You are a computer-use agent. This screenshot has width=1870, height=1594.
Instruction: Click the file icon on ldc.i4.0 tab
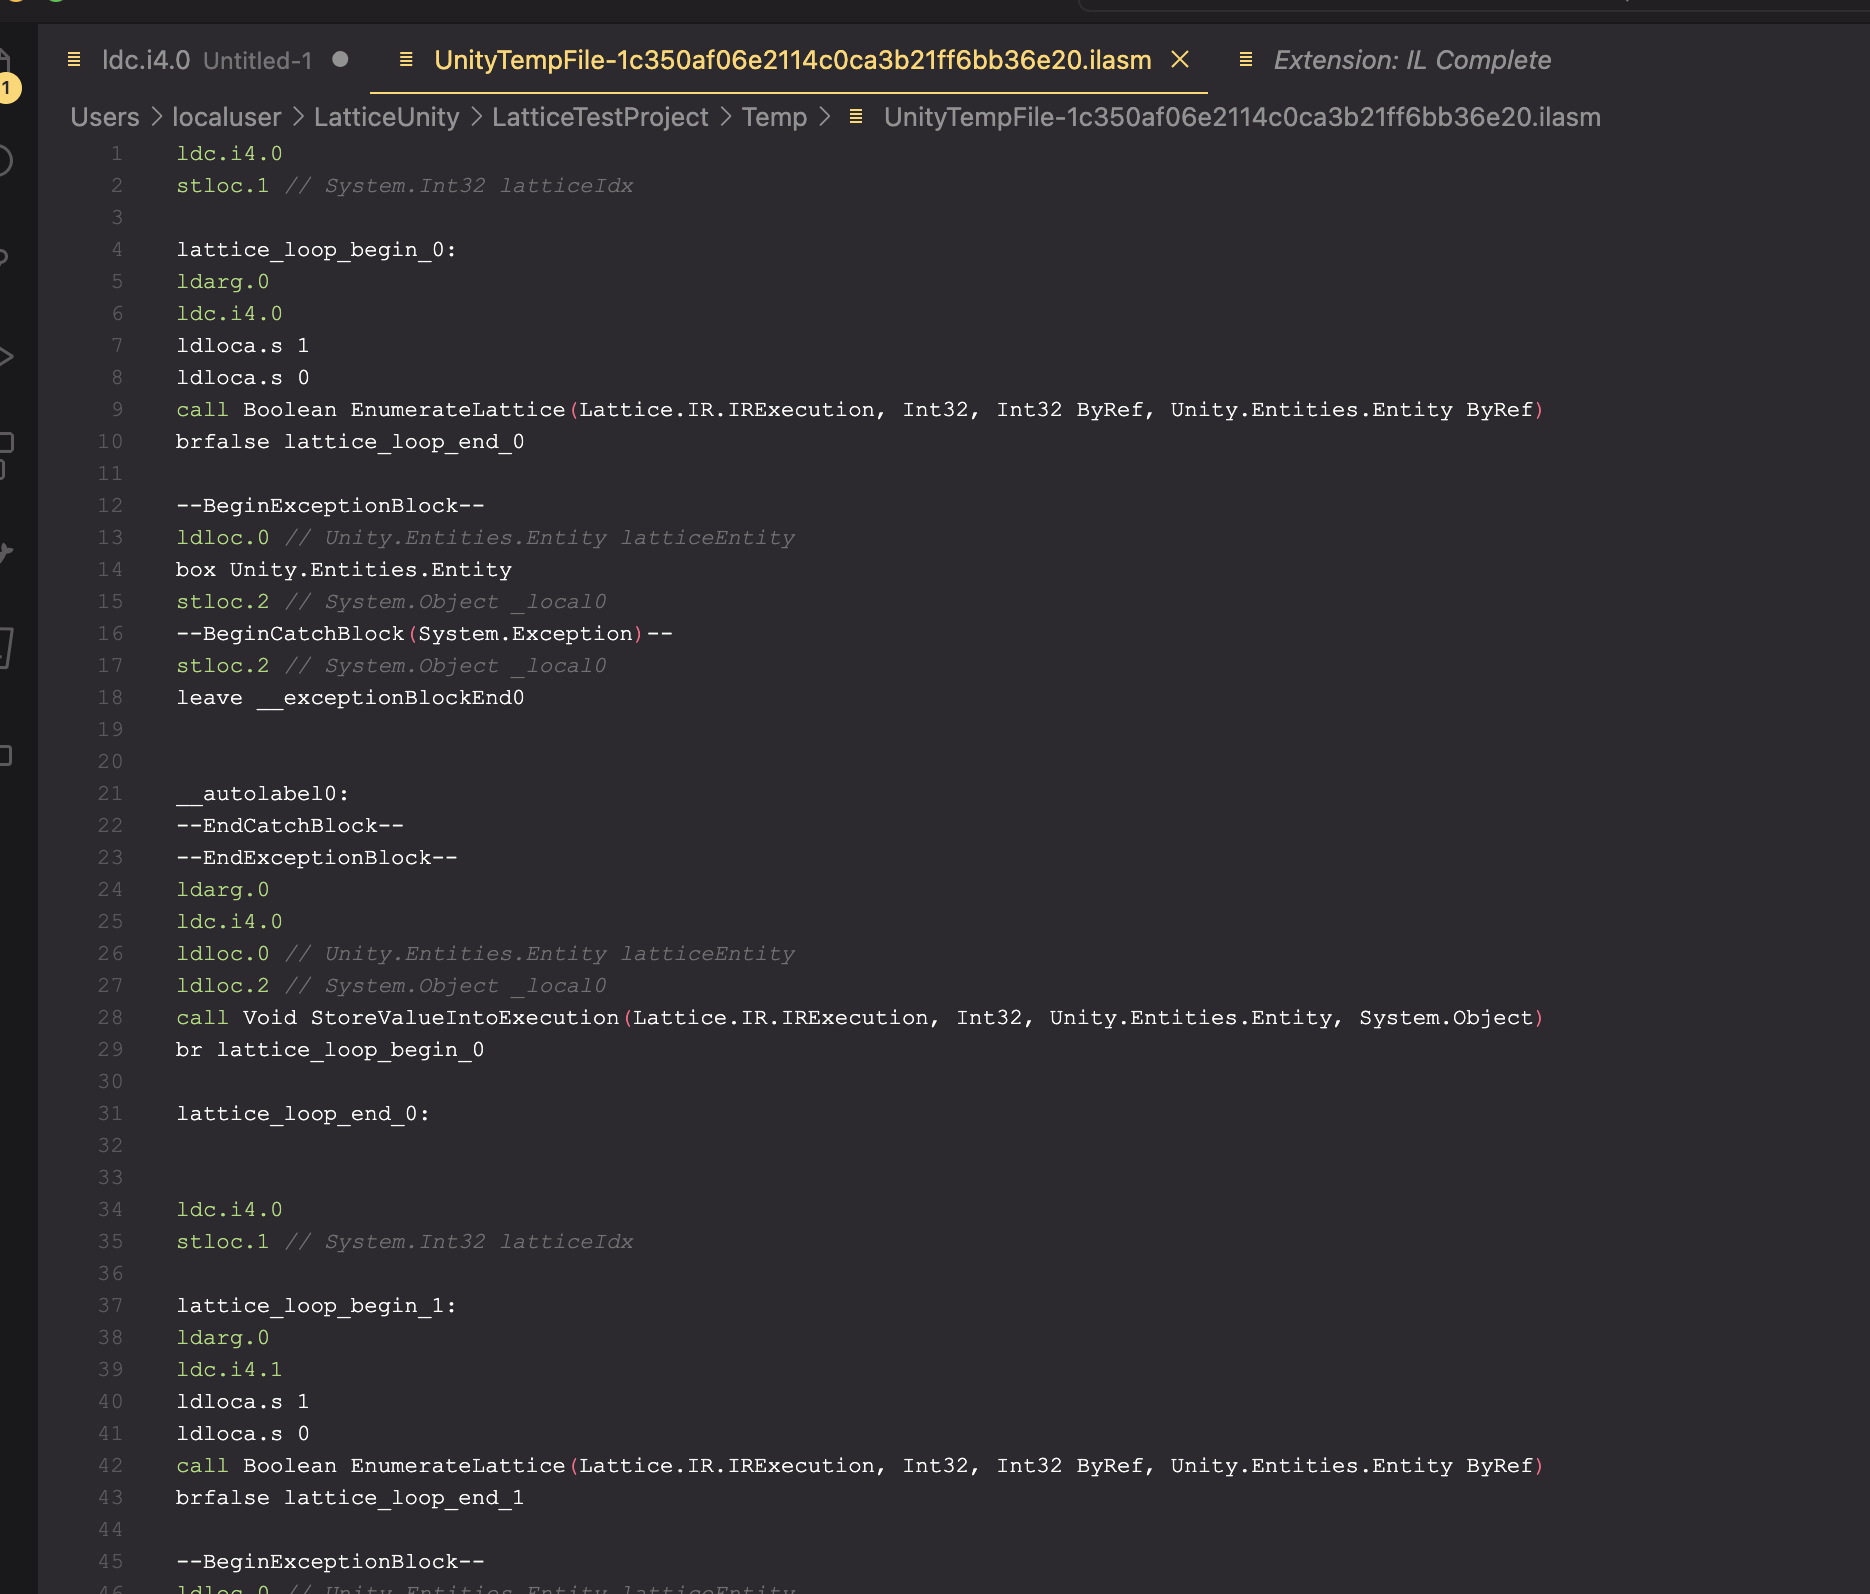[x=74, y=60]
